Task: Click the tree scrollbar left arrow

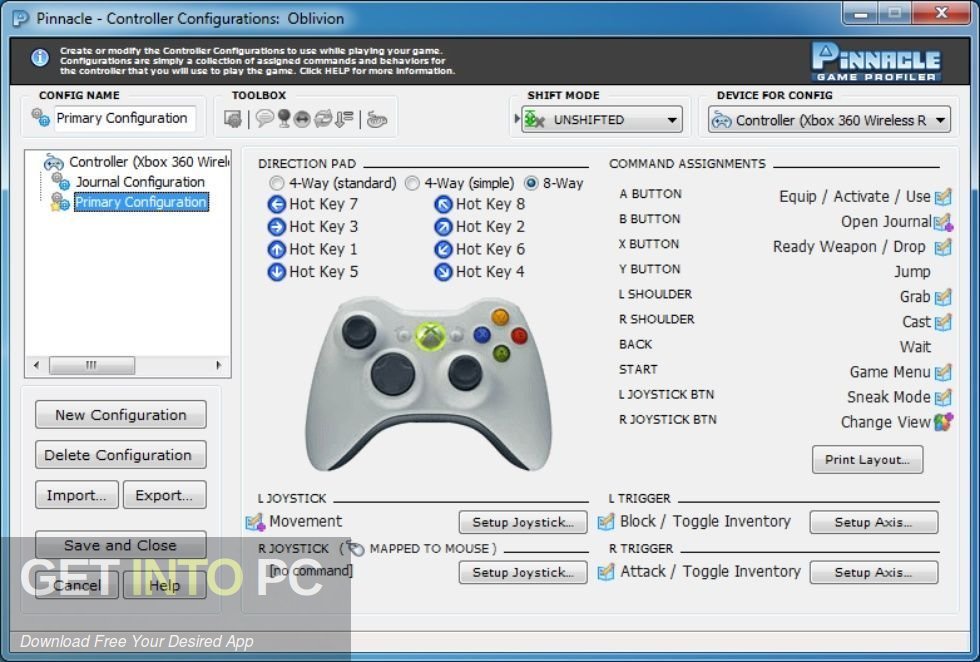Action: pos(36,365)
